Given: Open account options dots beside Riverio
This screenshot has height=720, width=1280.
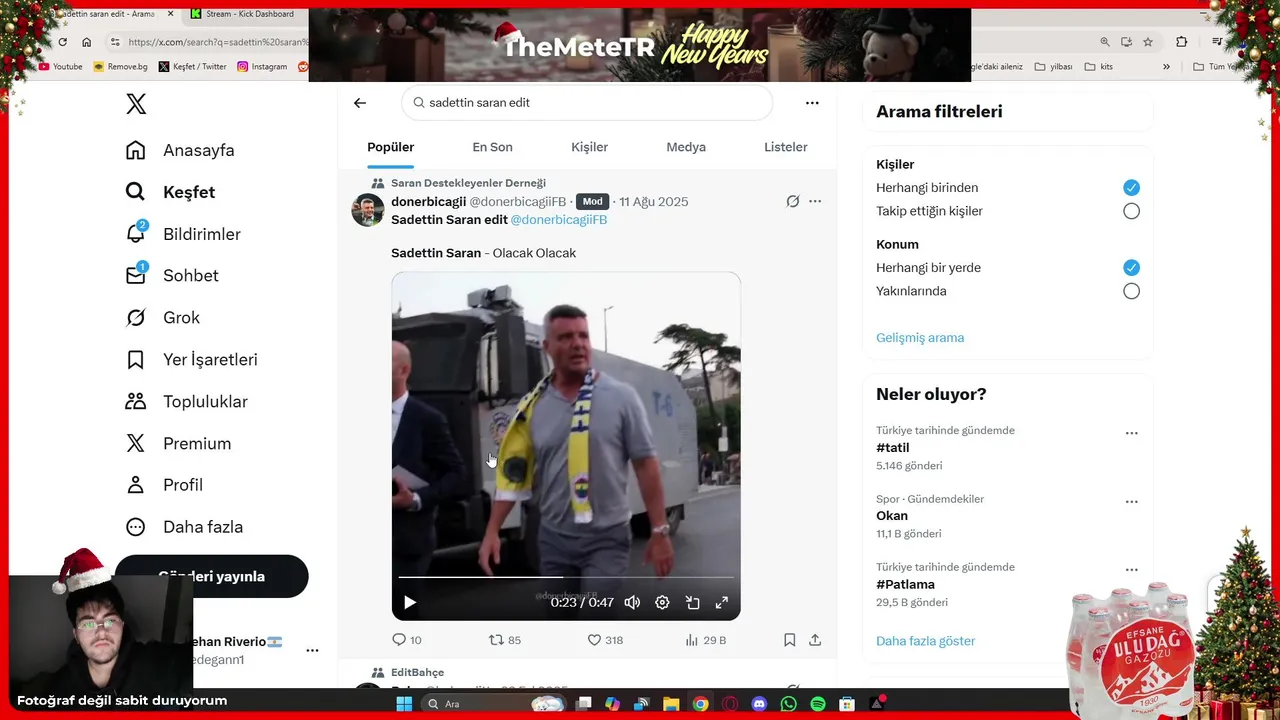Looking at the screenshot, I should (x=312, y=650).
